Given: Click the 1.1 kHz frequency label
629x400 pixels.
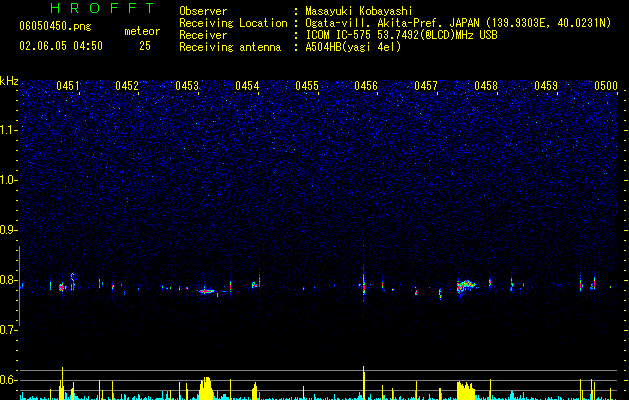Looking at the screenshot, I should click(8, 130).
